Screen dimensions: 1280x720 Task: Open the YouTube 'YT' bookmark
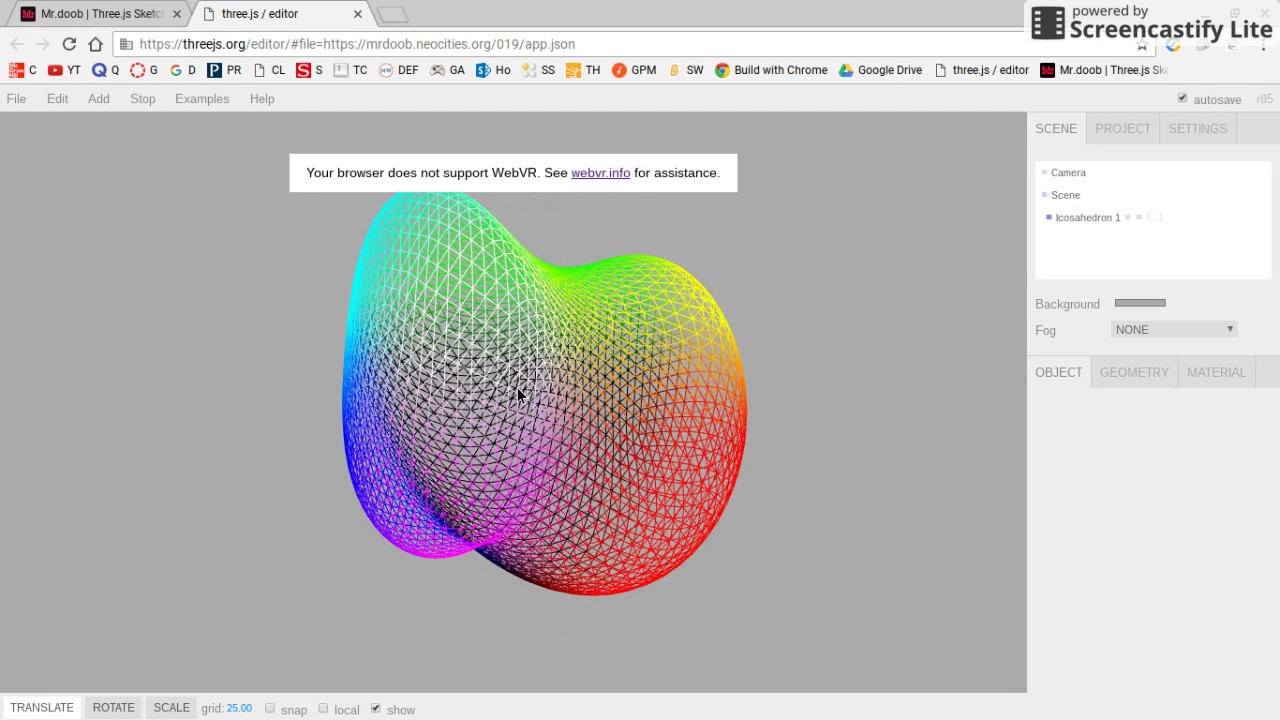(64, 70)
